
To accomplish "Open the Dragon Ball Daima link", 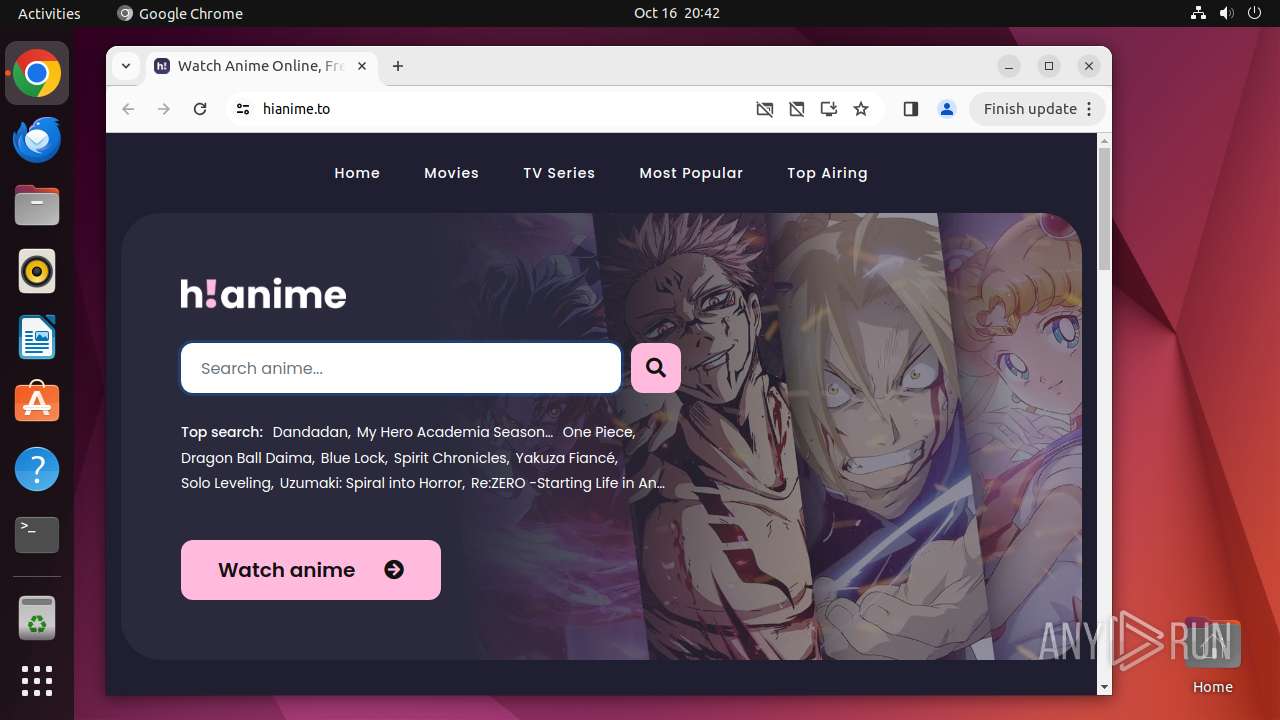I will 246,458.
